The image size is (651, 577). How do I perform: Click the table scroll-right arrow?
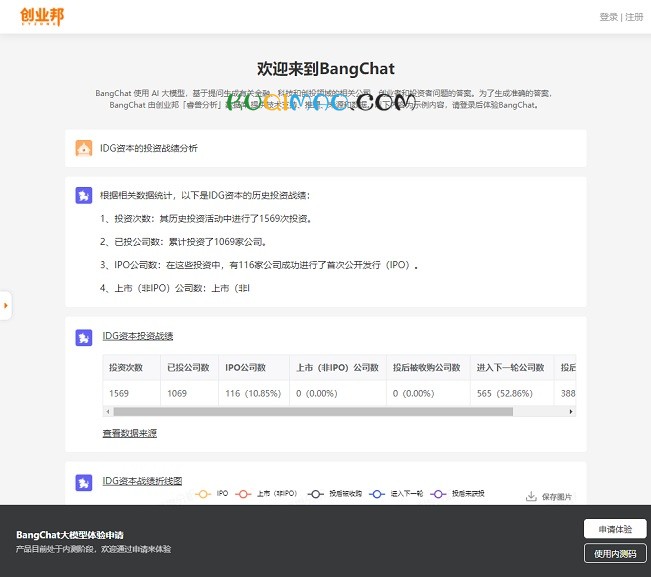(571, 412)
